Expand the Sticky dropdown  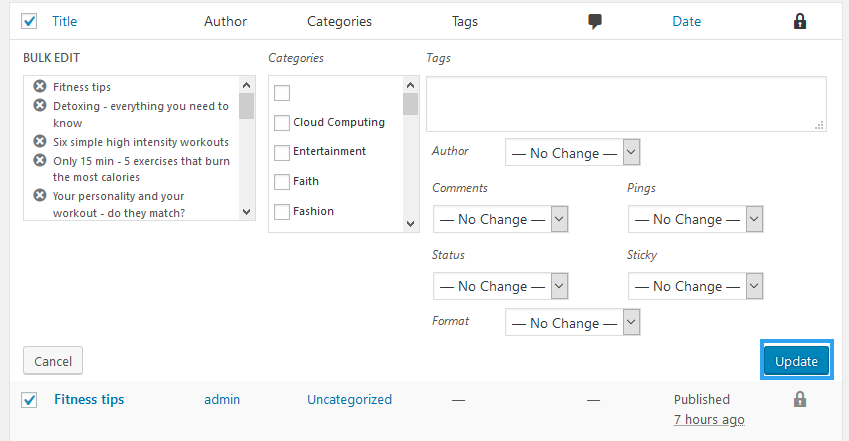tap(695, 287)
